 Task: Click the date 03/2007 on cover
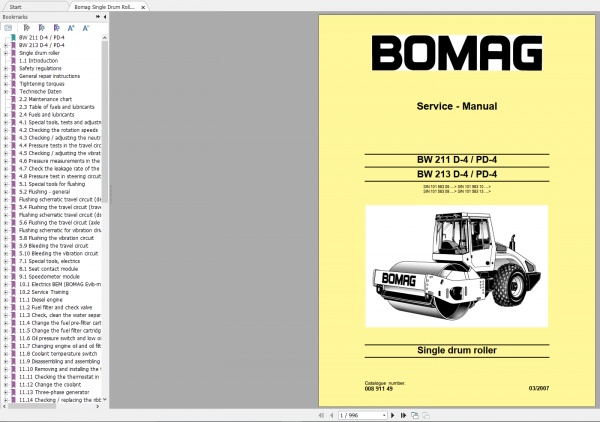click(539, 388)
